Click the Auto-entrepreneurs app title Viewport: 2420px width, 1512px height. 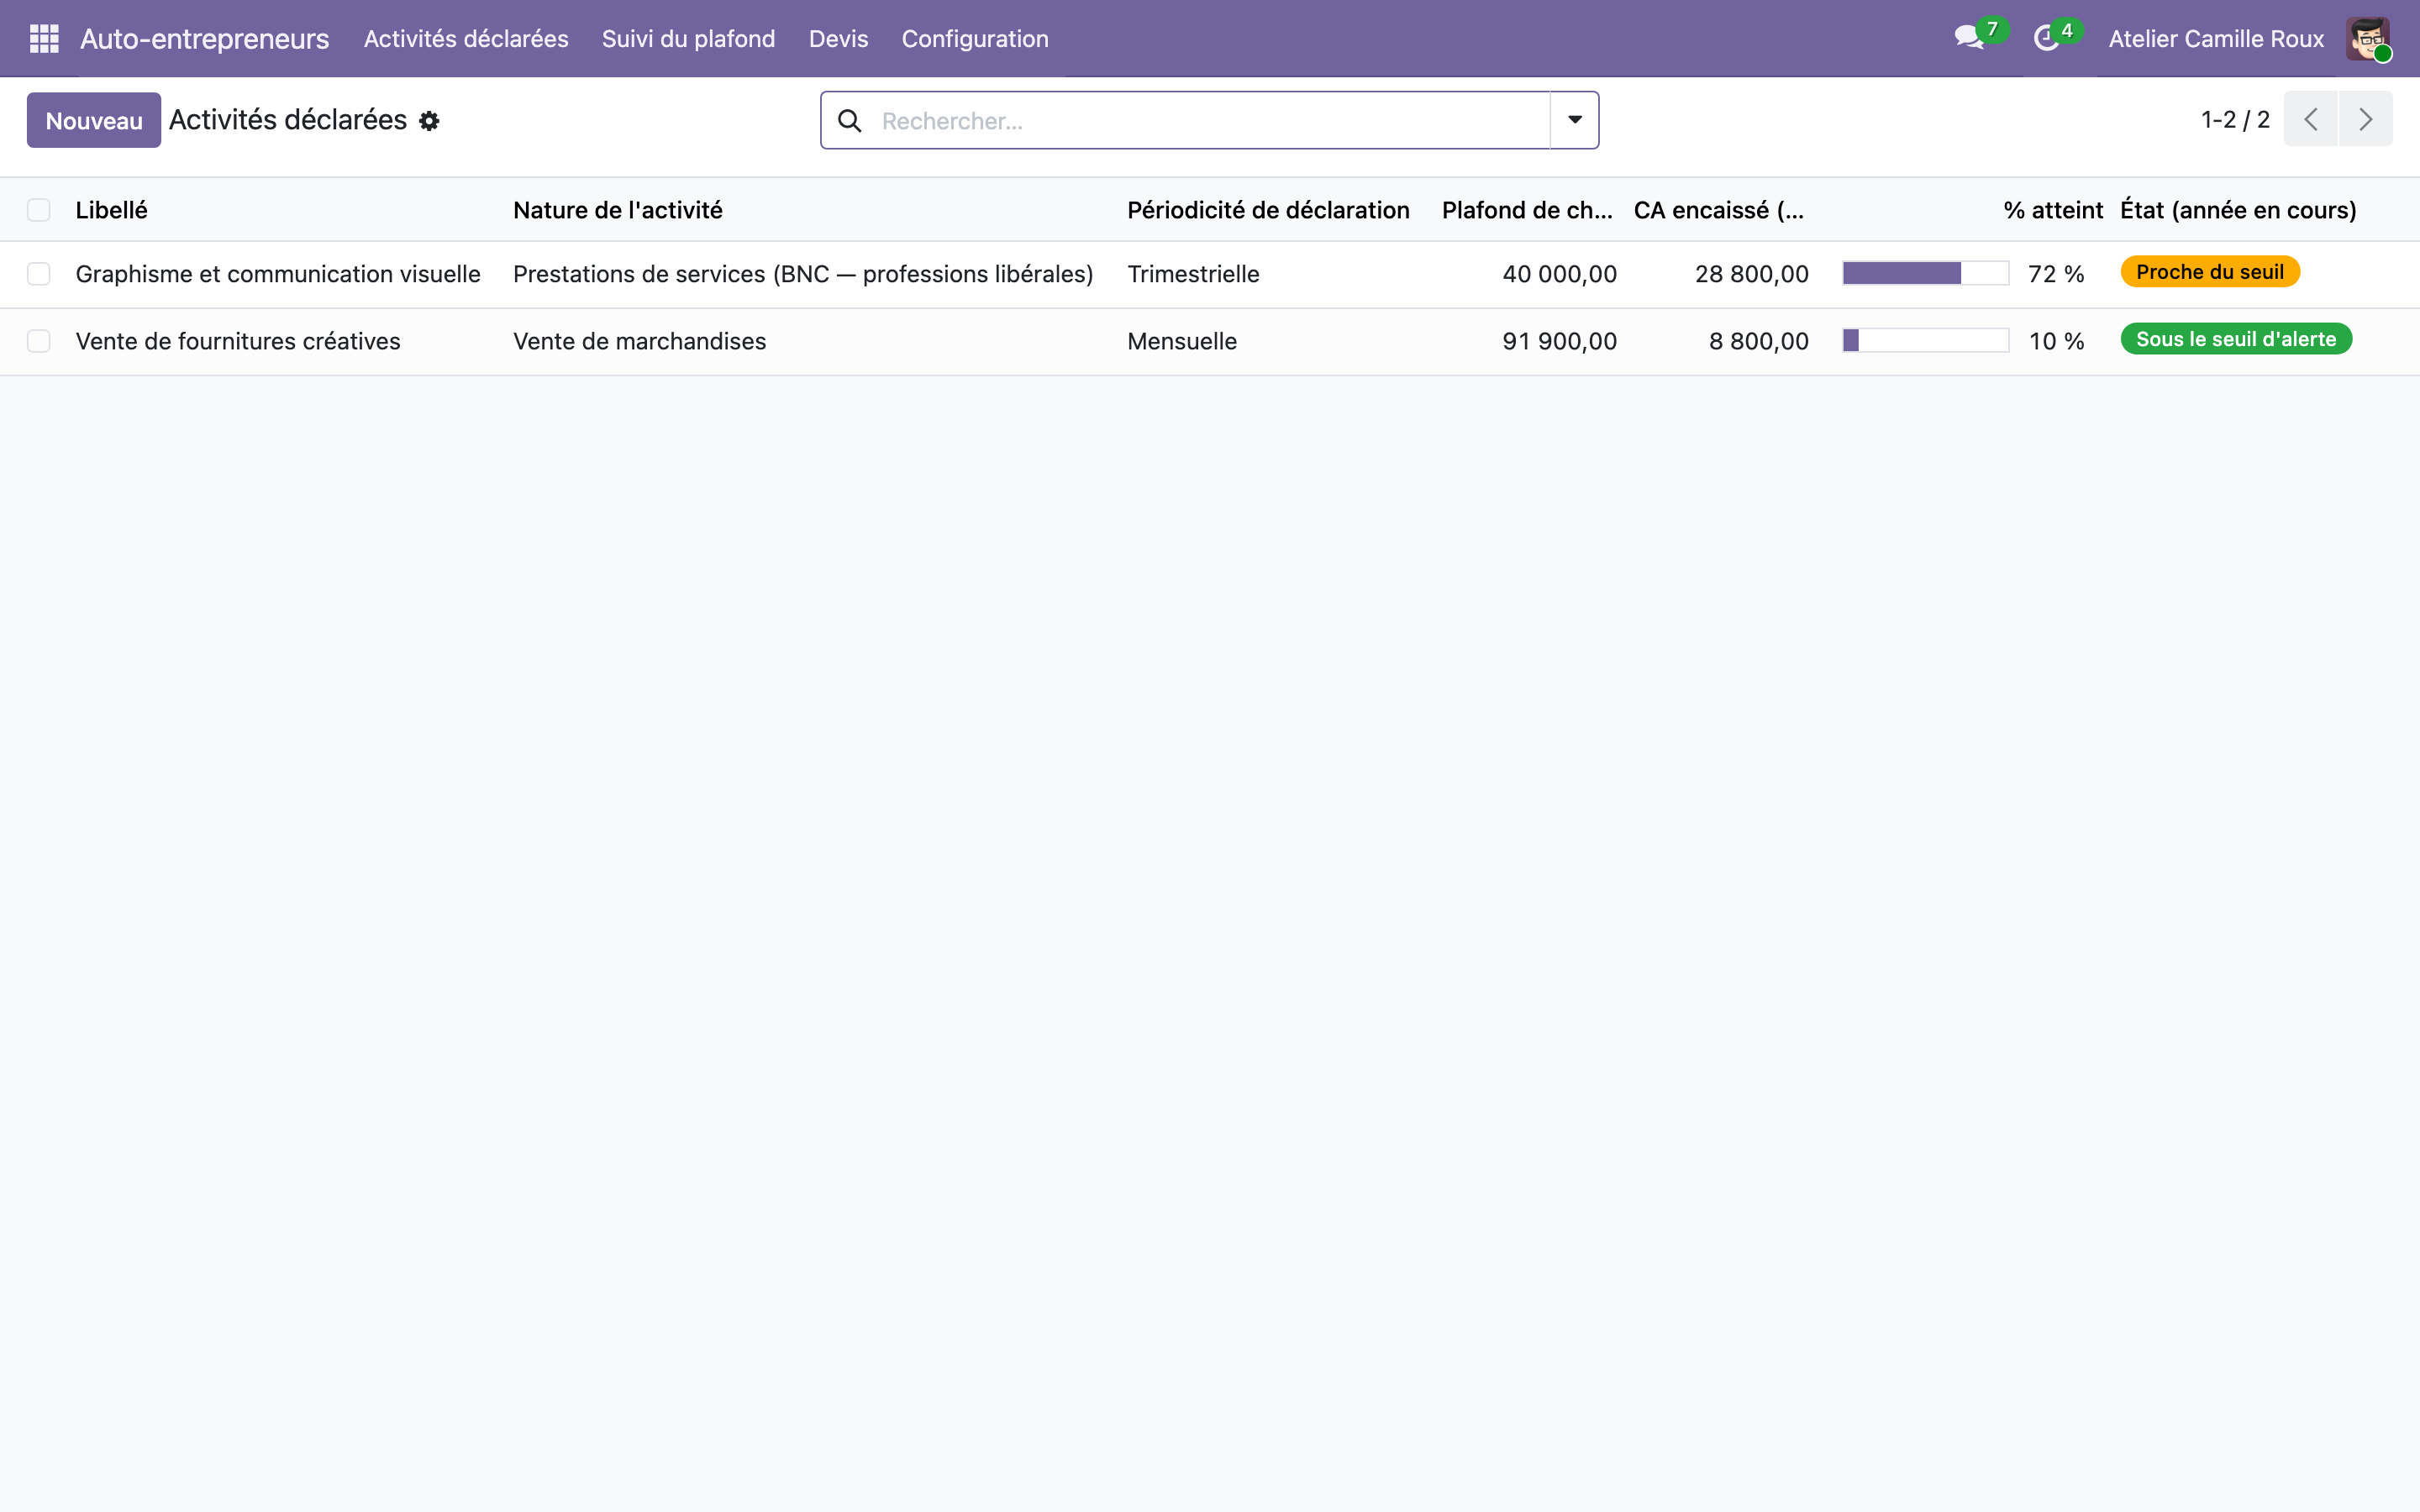click(204, 39)
